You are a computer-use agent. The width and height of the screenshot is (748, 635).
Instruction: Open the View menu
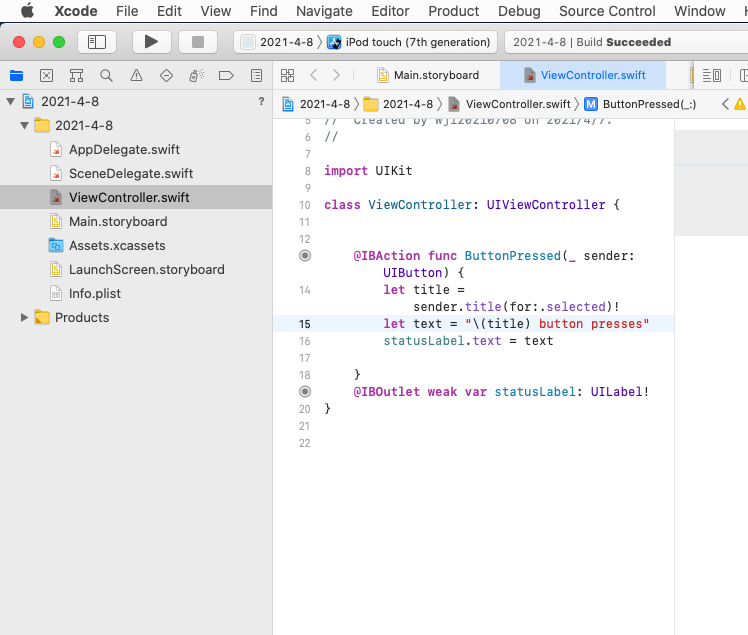[x=216, y=11]
